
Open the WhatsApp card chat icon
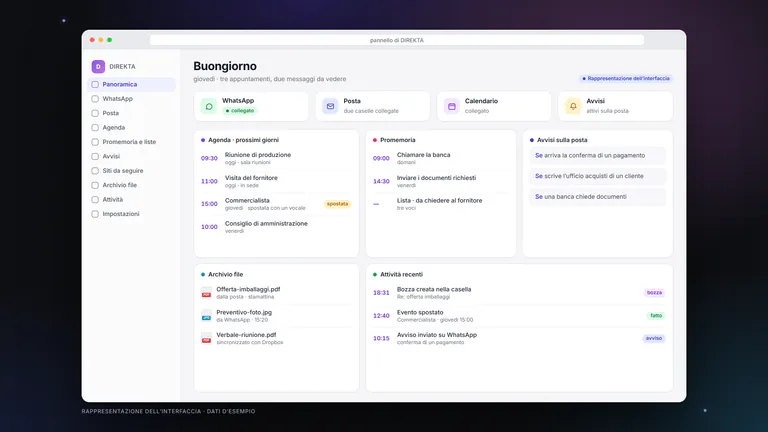tap(209, 106)
